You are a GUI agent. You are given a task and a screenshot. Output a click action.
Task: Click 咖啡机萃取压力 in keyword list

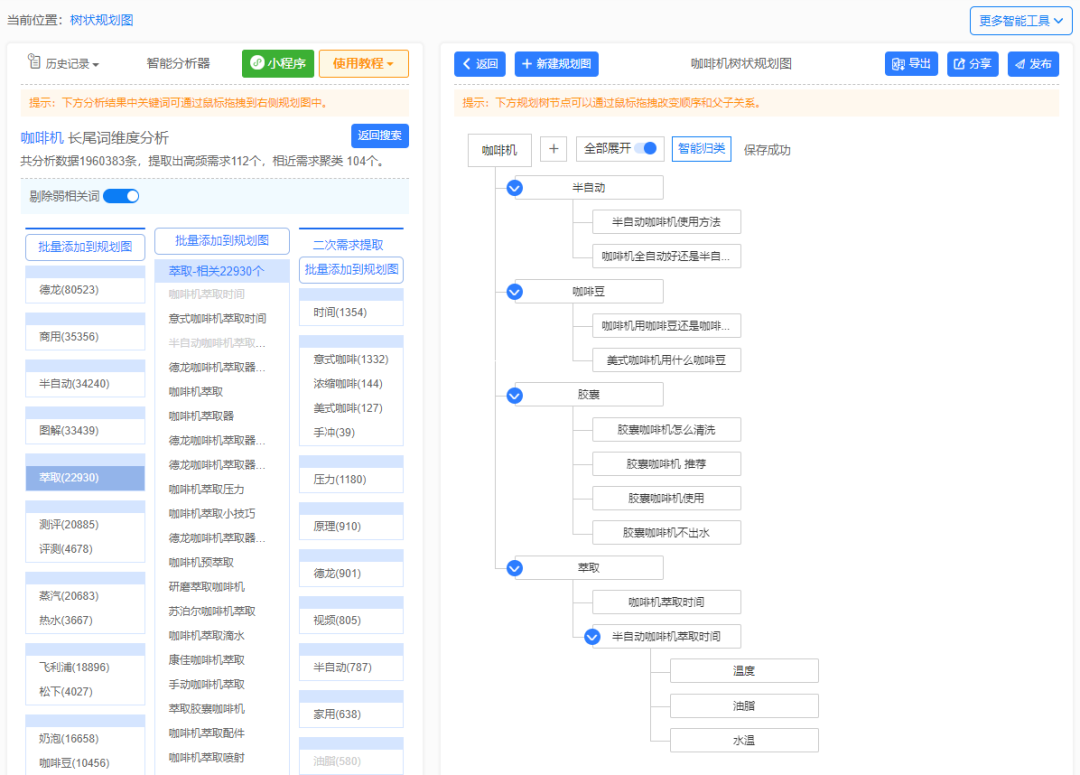point(206,489)
